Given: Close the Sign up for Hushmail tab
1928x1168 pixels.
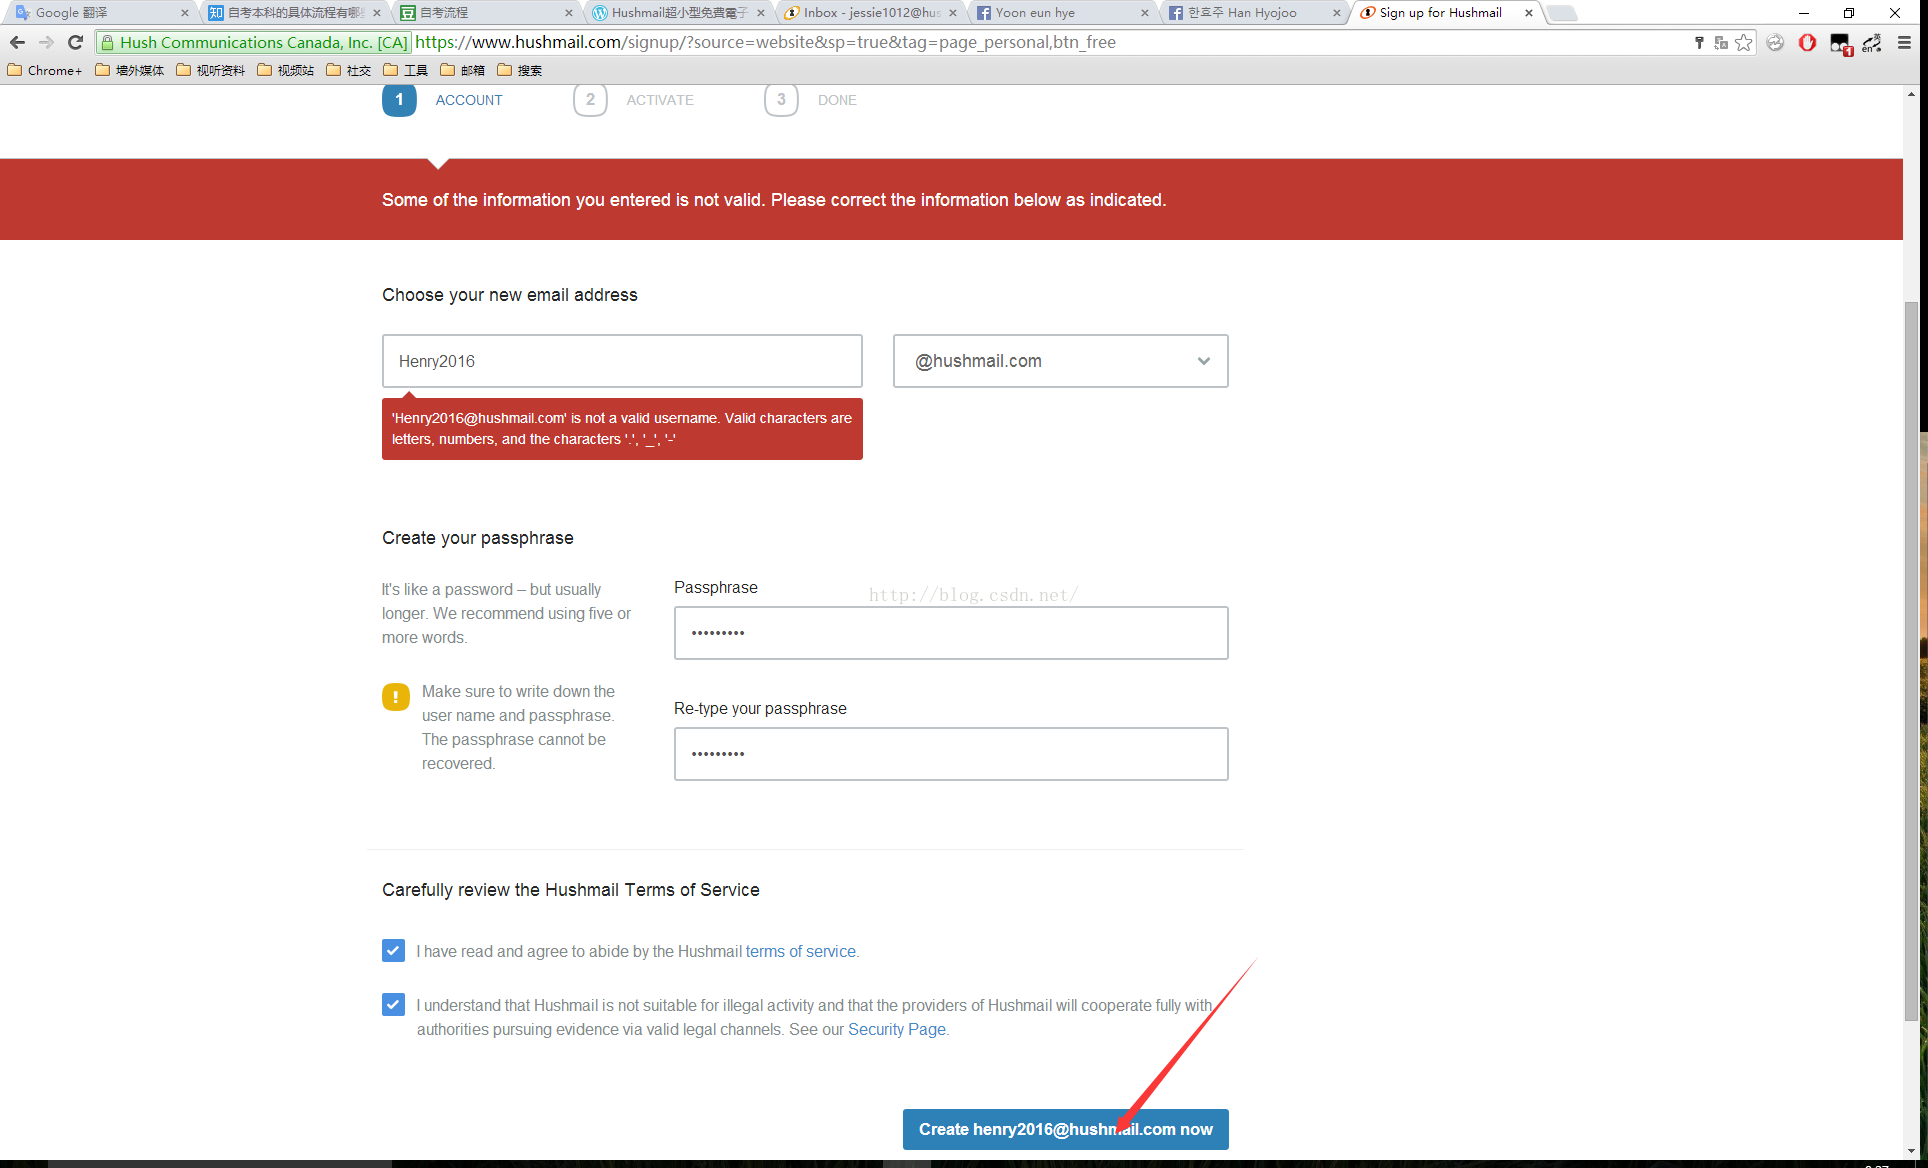Looking at the screenshot, I should click(x=1529, y=13).
